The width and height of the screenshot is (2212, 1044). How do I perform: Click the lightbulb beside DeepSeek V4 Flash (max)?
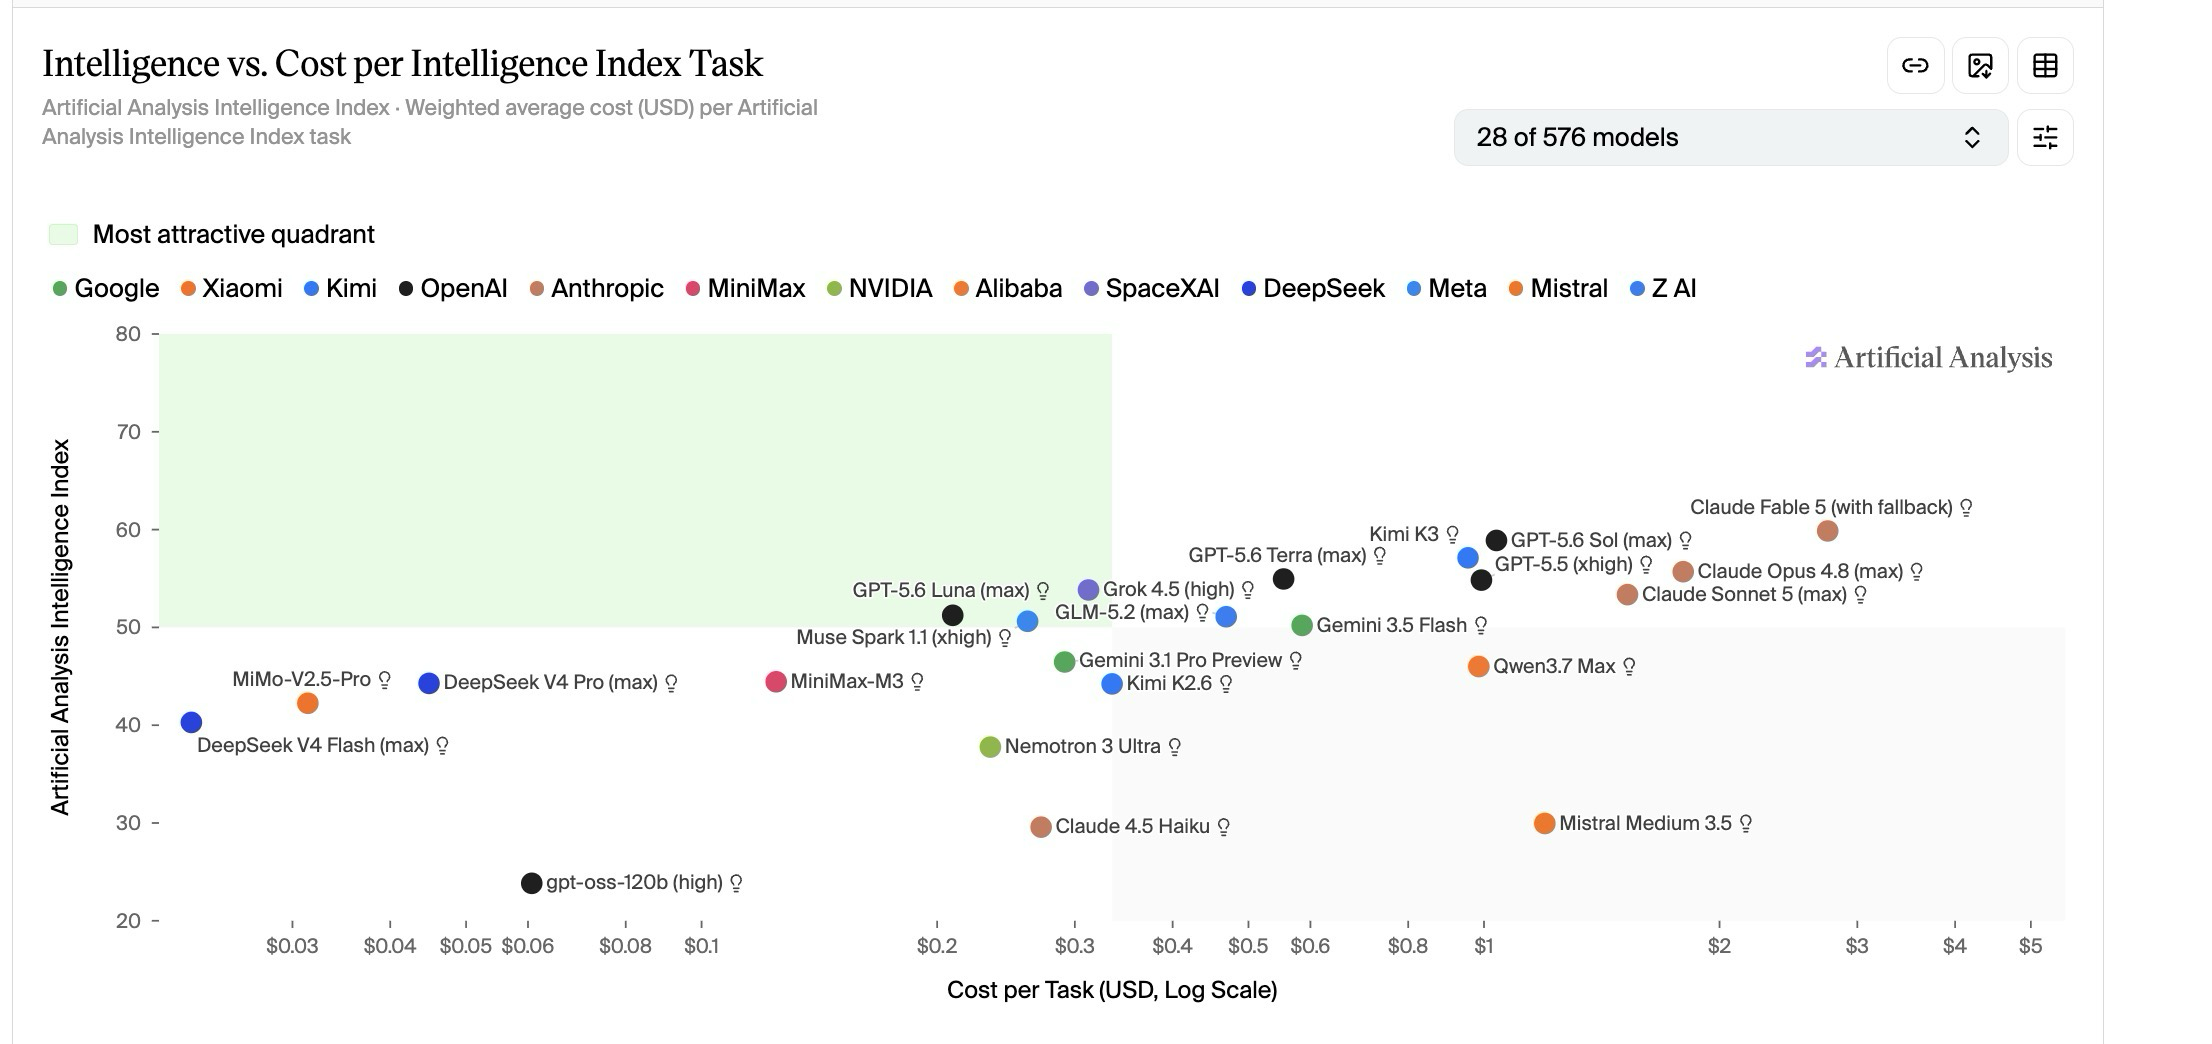443,746
